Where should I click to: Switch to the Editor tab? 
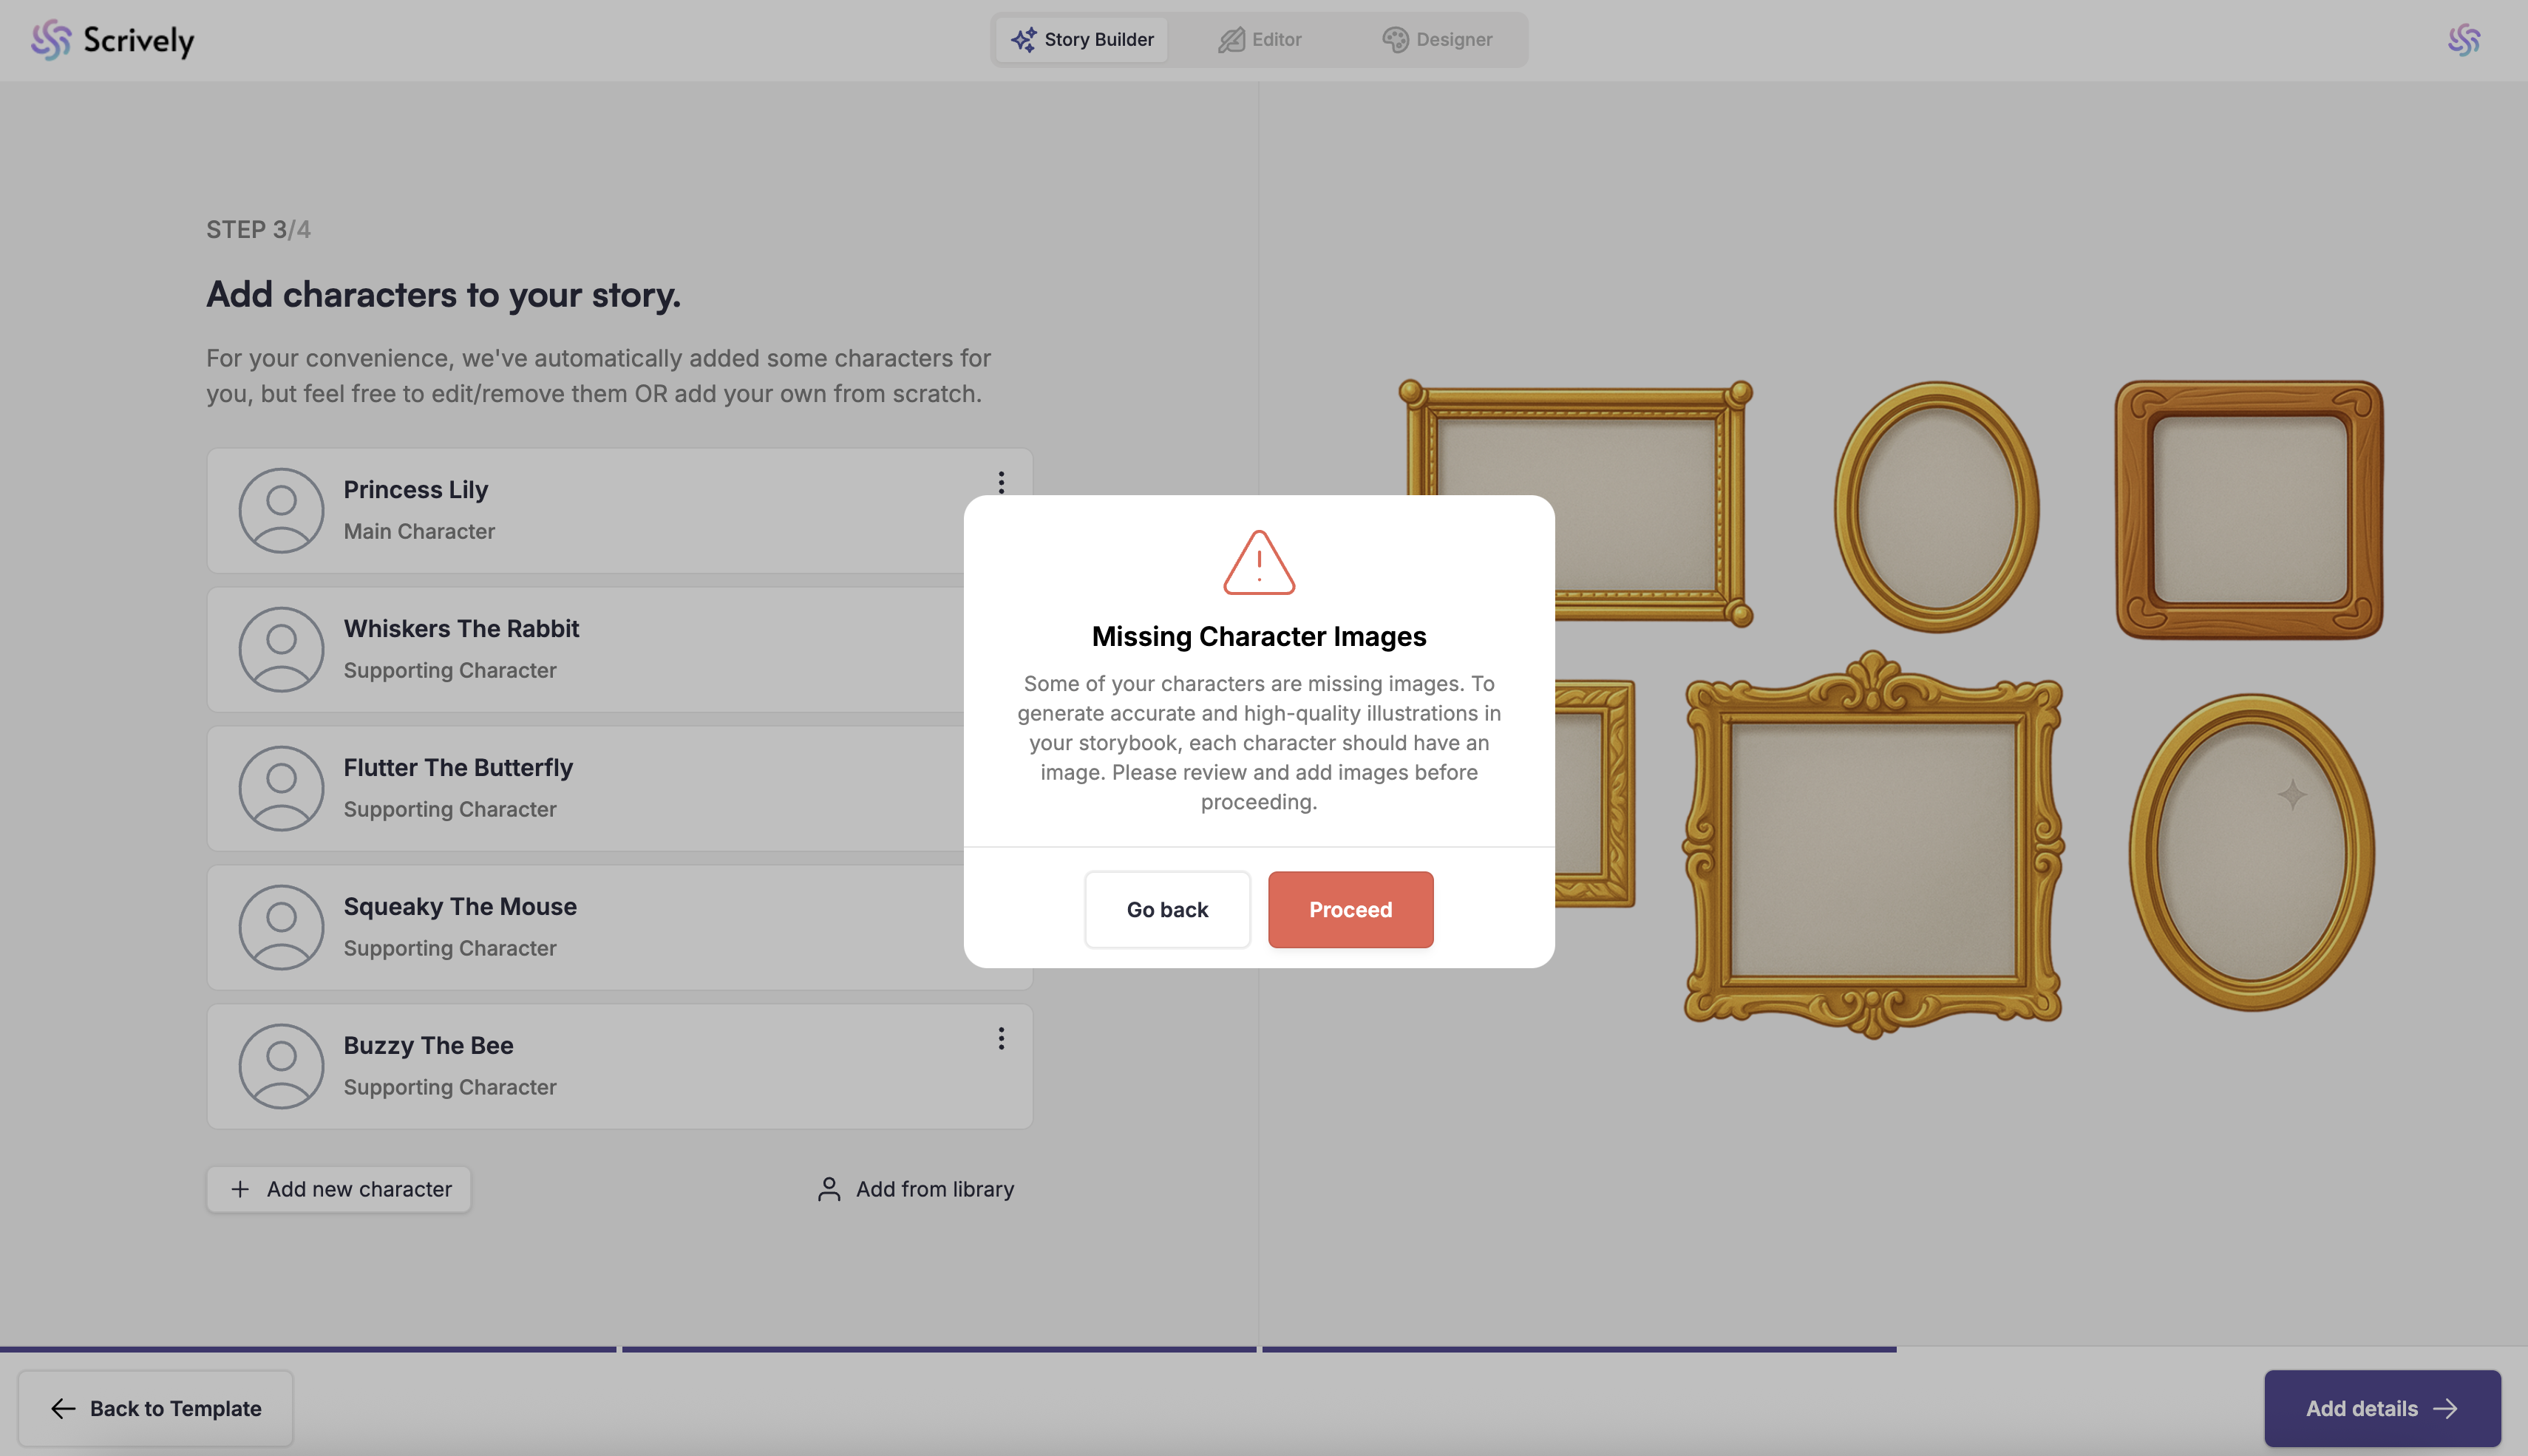pyautogui.click(x=1260, y=40)
